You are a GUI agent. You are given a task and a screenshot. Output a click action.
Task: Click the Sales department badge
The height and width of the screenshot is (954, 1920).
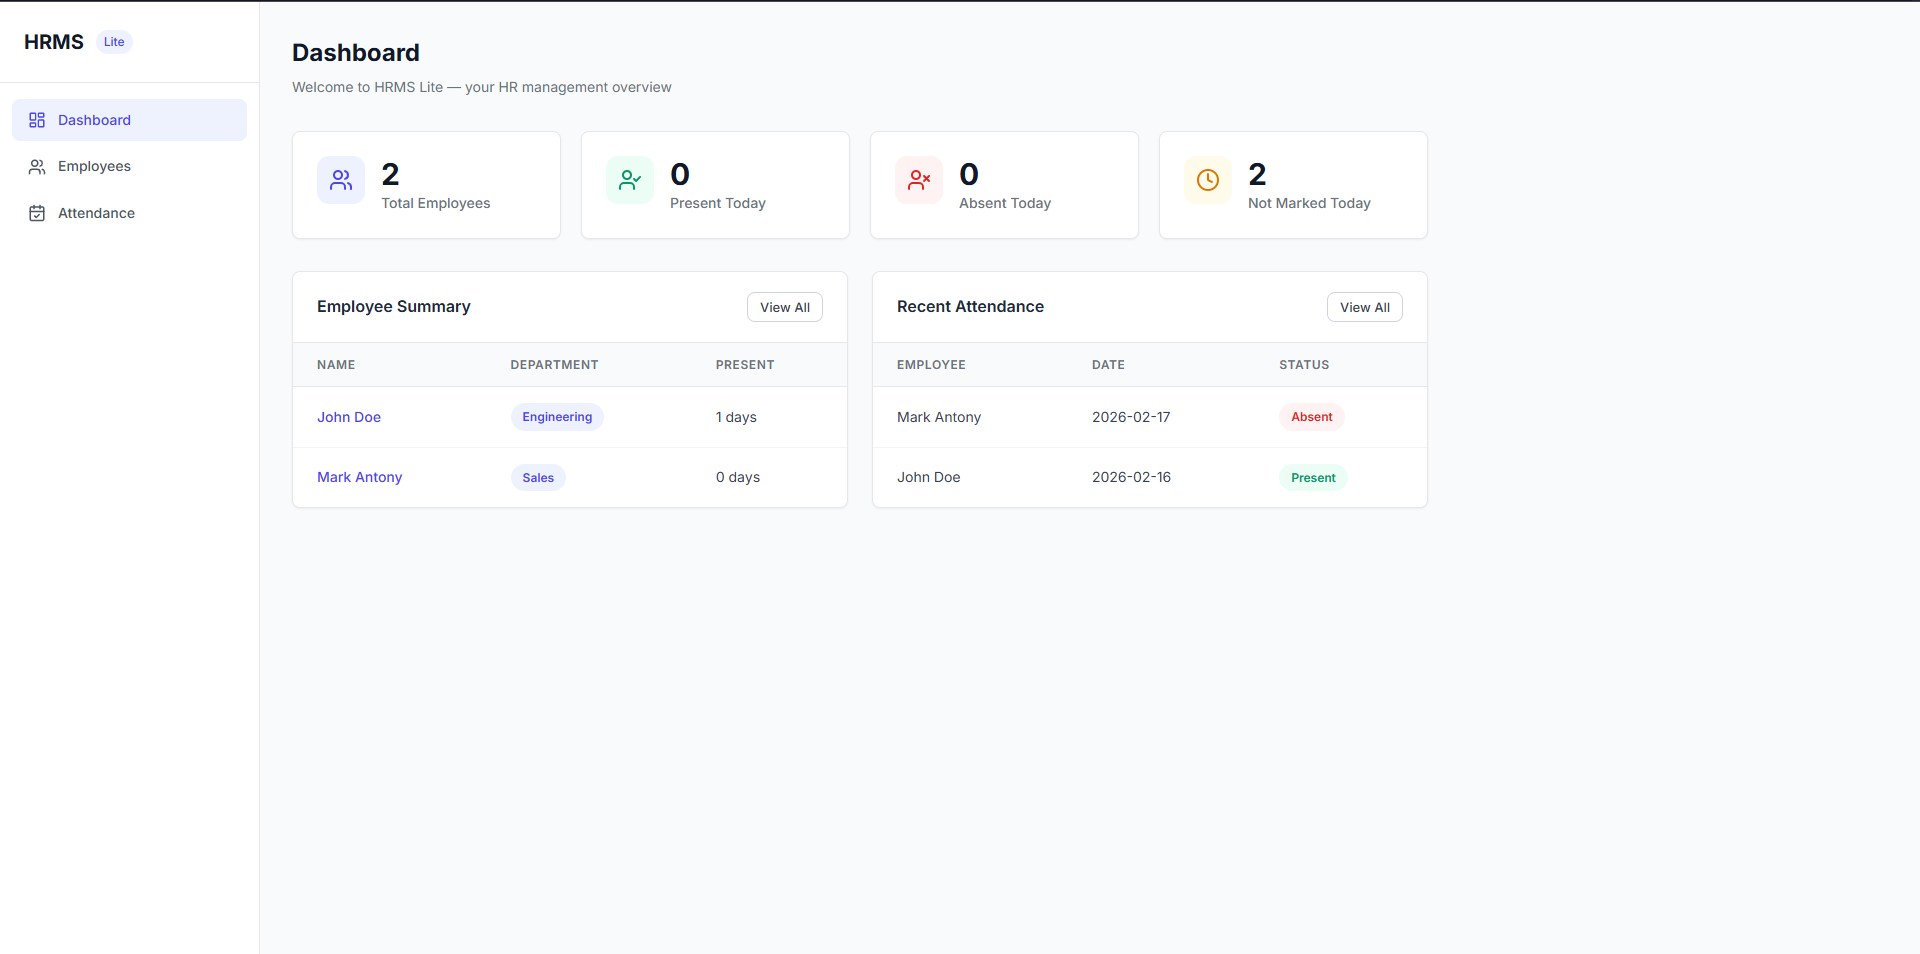tap(538, 478)
